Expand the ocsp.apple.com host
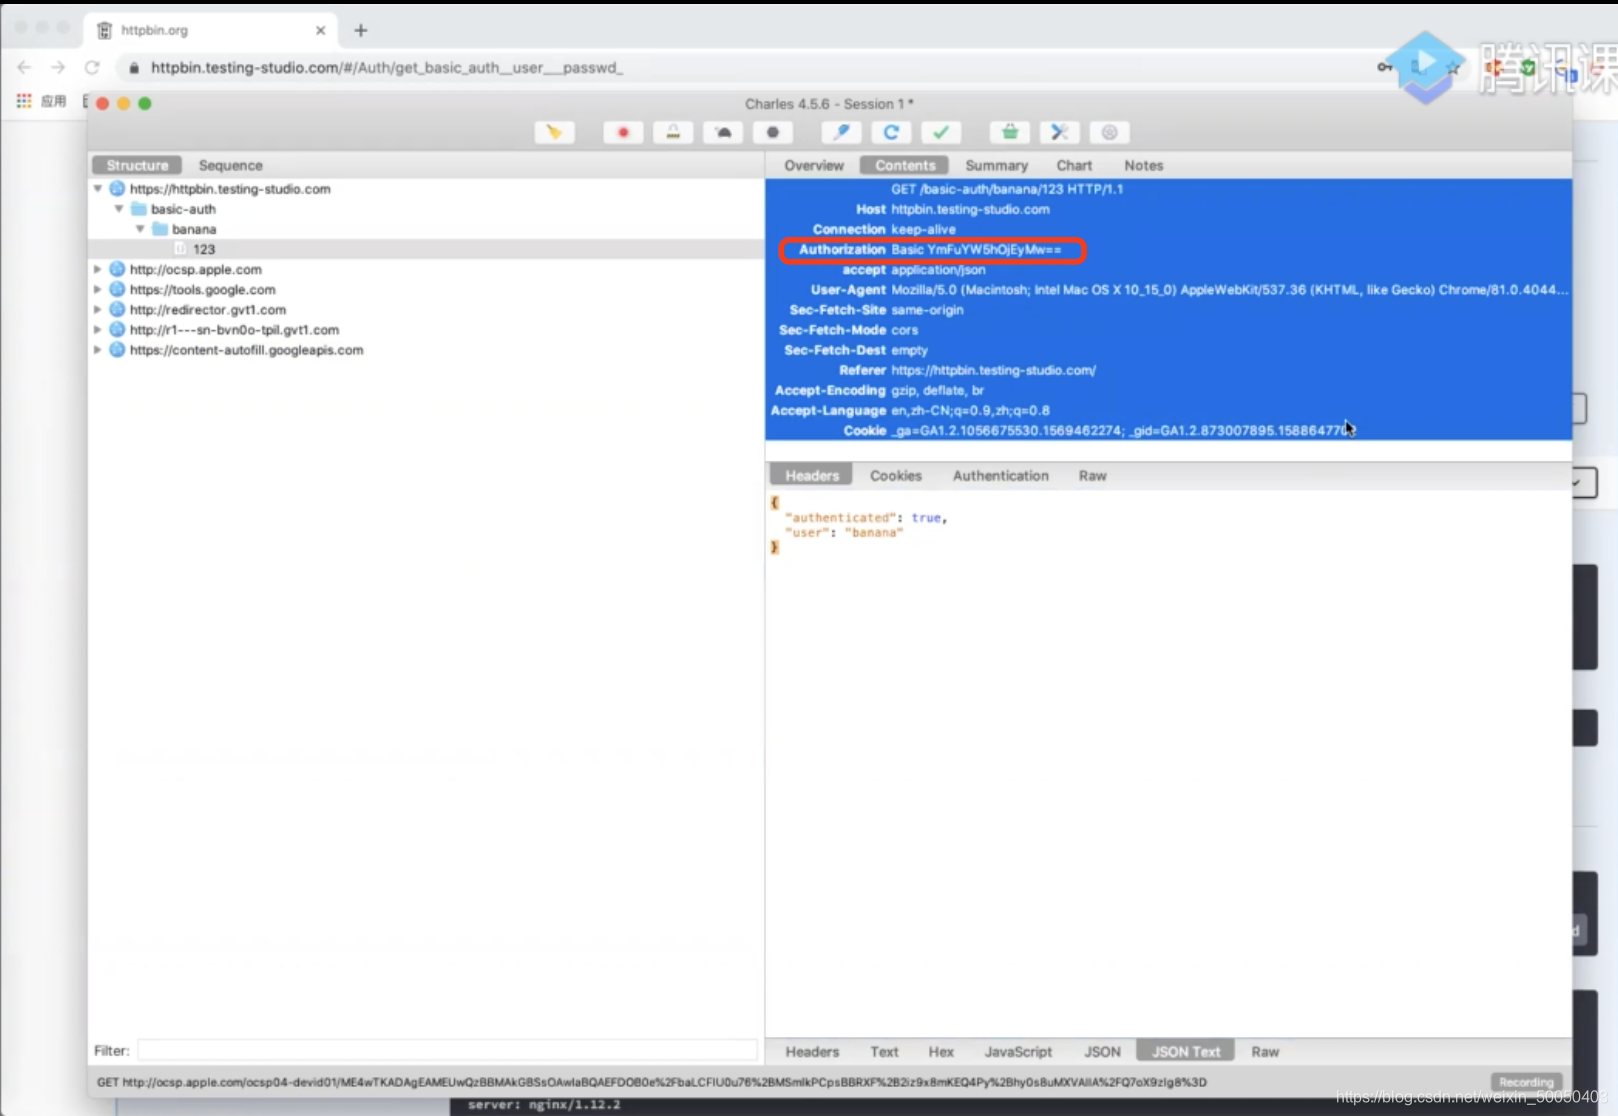 tap(98, 269)
